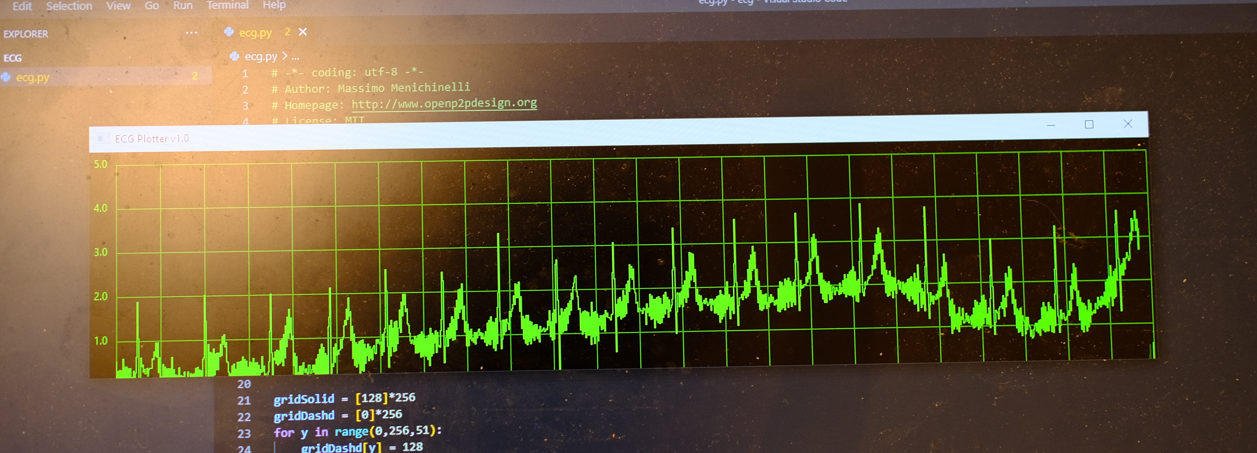This screenshot has height=453, width=1257.
Task: Click the Python file icon beside ecg.py in Explorer
Action: pos(7,77)
